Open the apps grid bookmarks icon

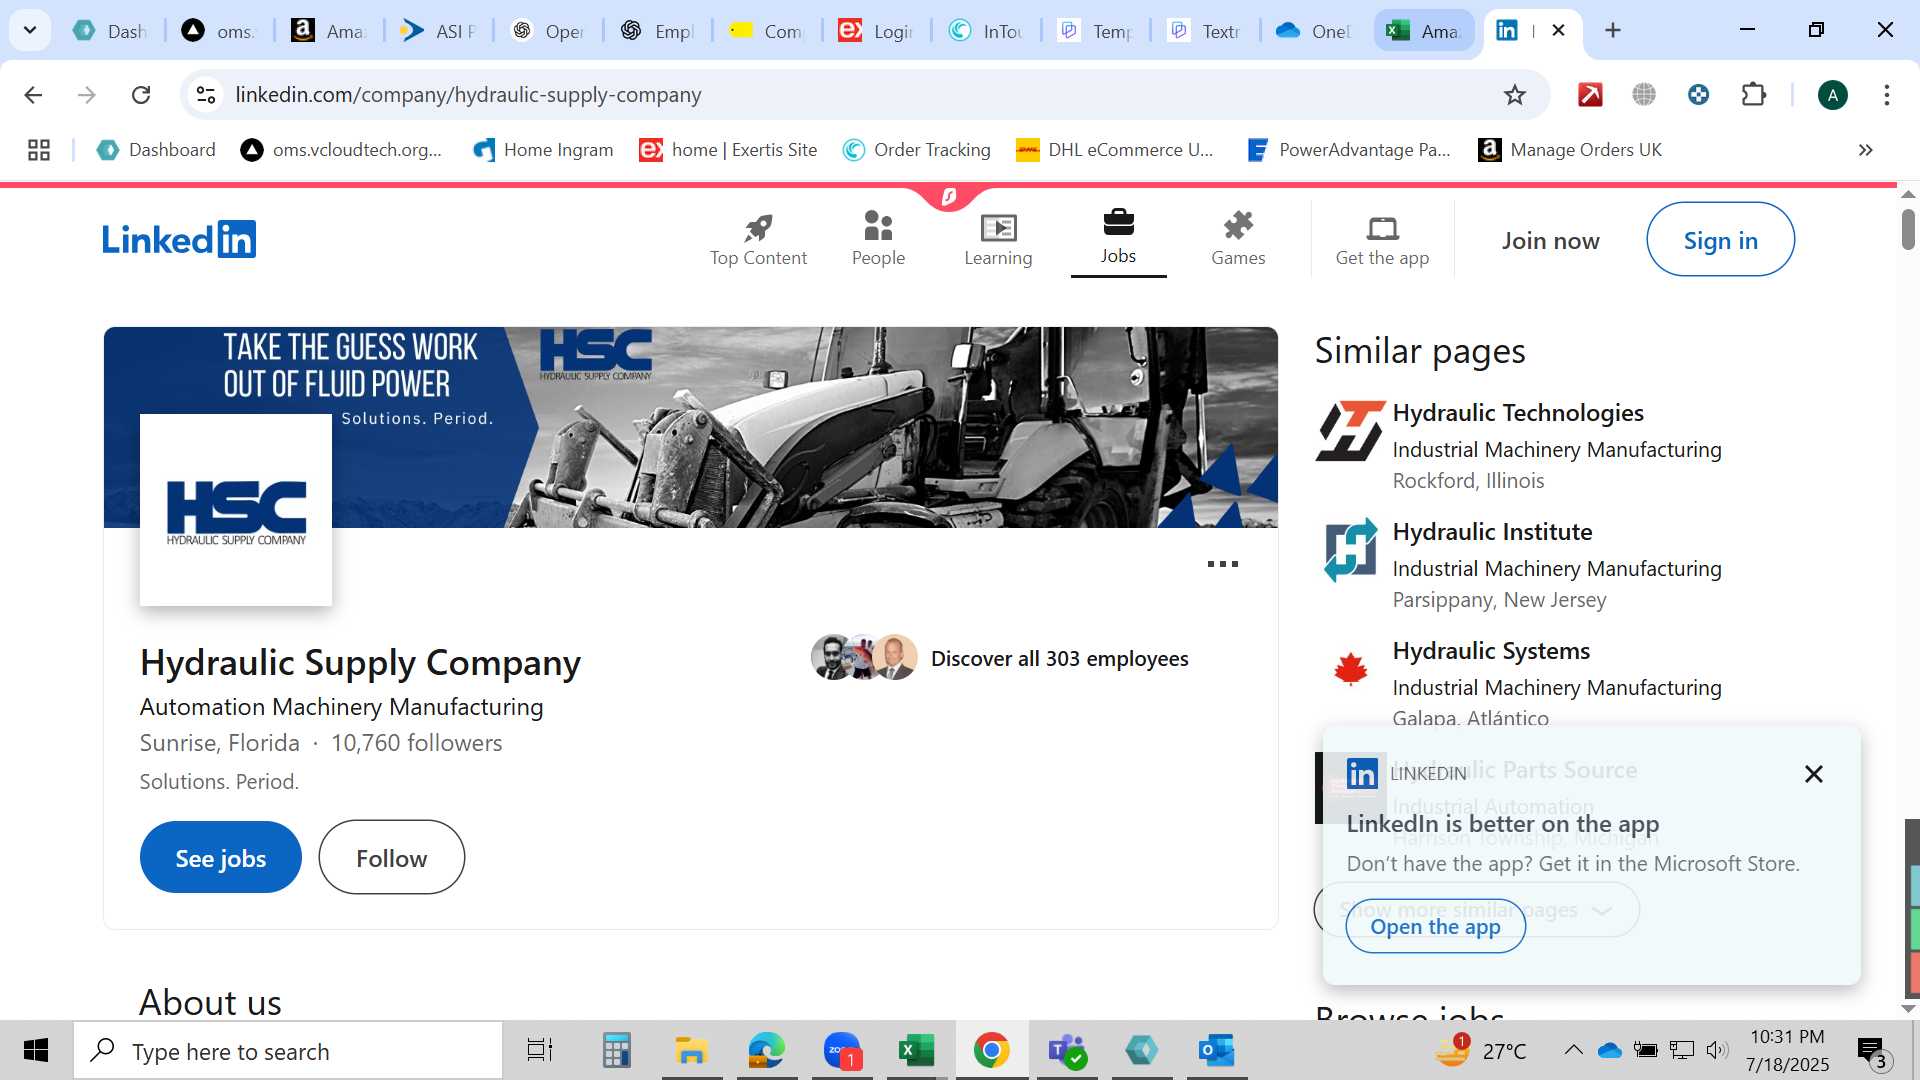[39, 150]
